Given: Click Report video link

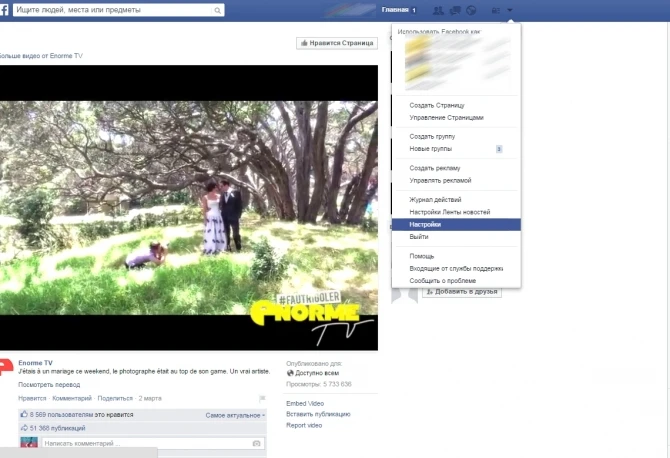Looking at the screenshot, I should tap(304, 425).
